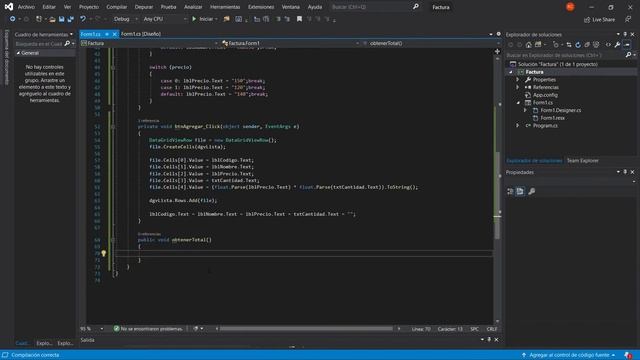Image resolution: width=640 pixels, height=360 pixels.
Task: Click the split editor plus icon above scrollbar
Action: pos(497,51)
